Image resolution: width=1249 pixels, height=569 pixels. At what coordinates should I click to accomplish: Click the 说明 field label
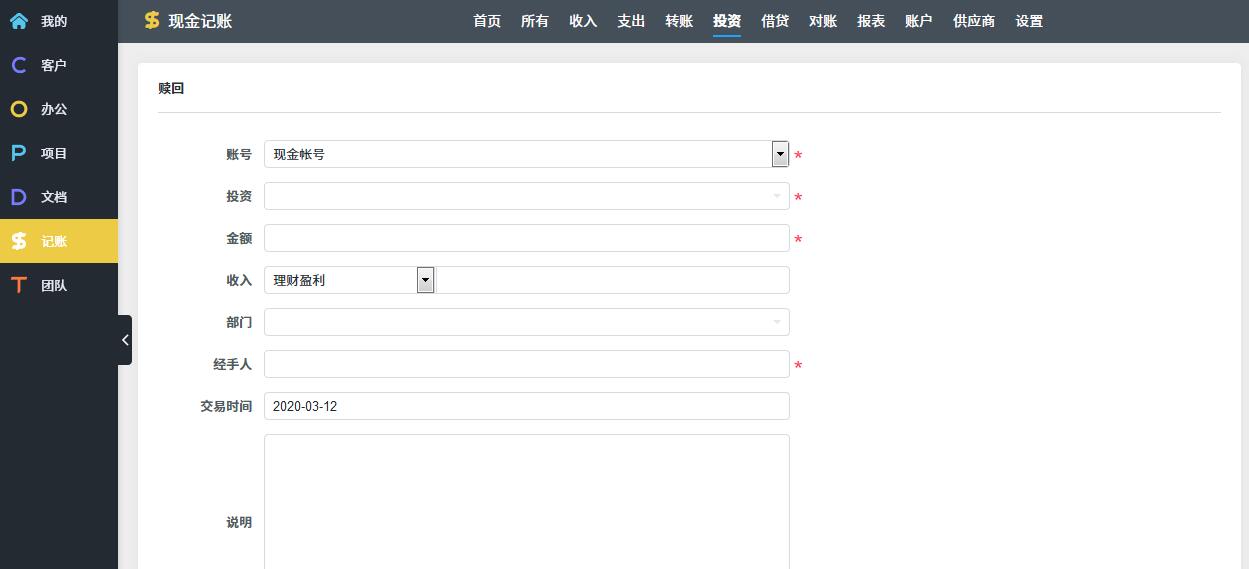click(239, 522)
